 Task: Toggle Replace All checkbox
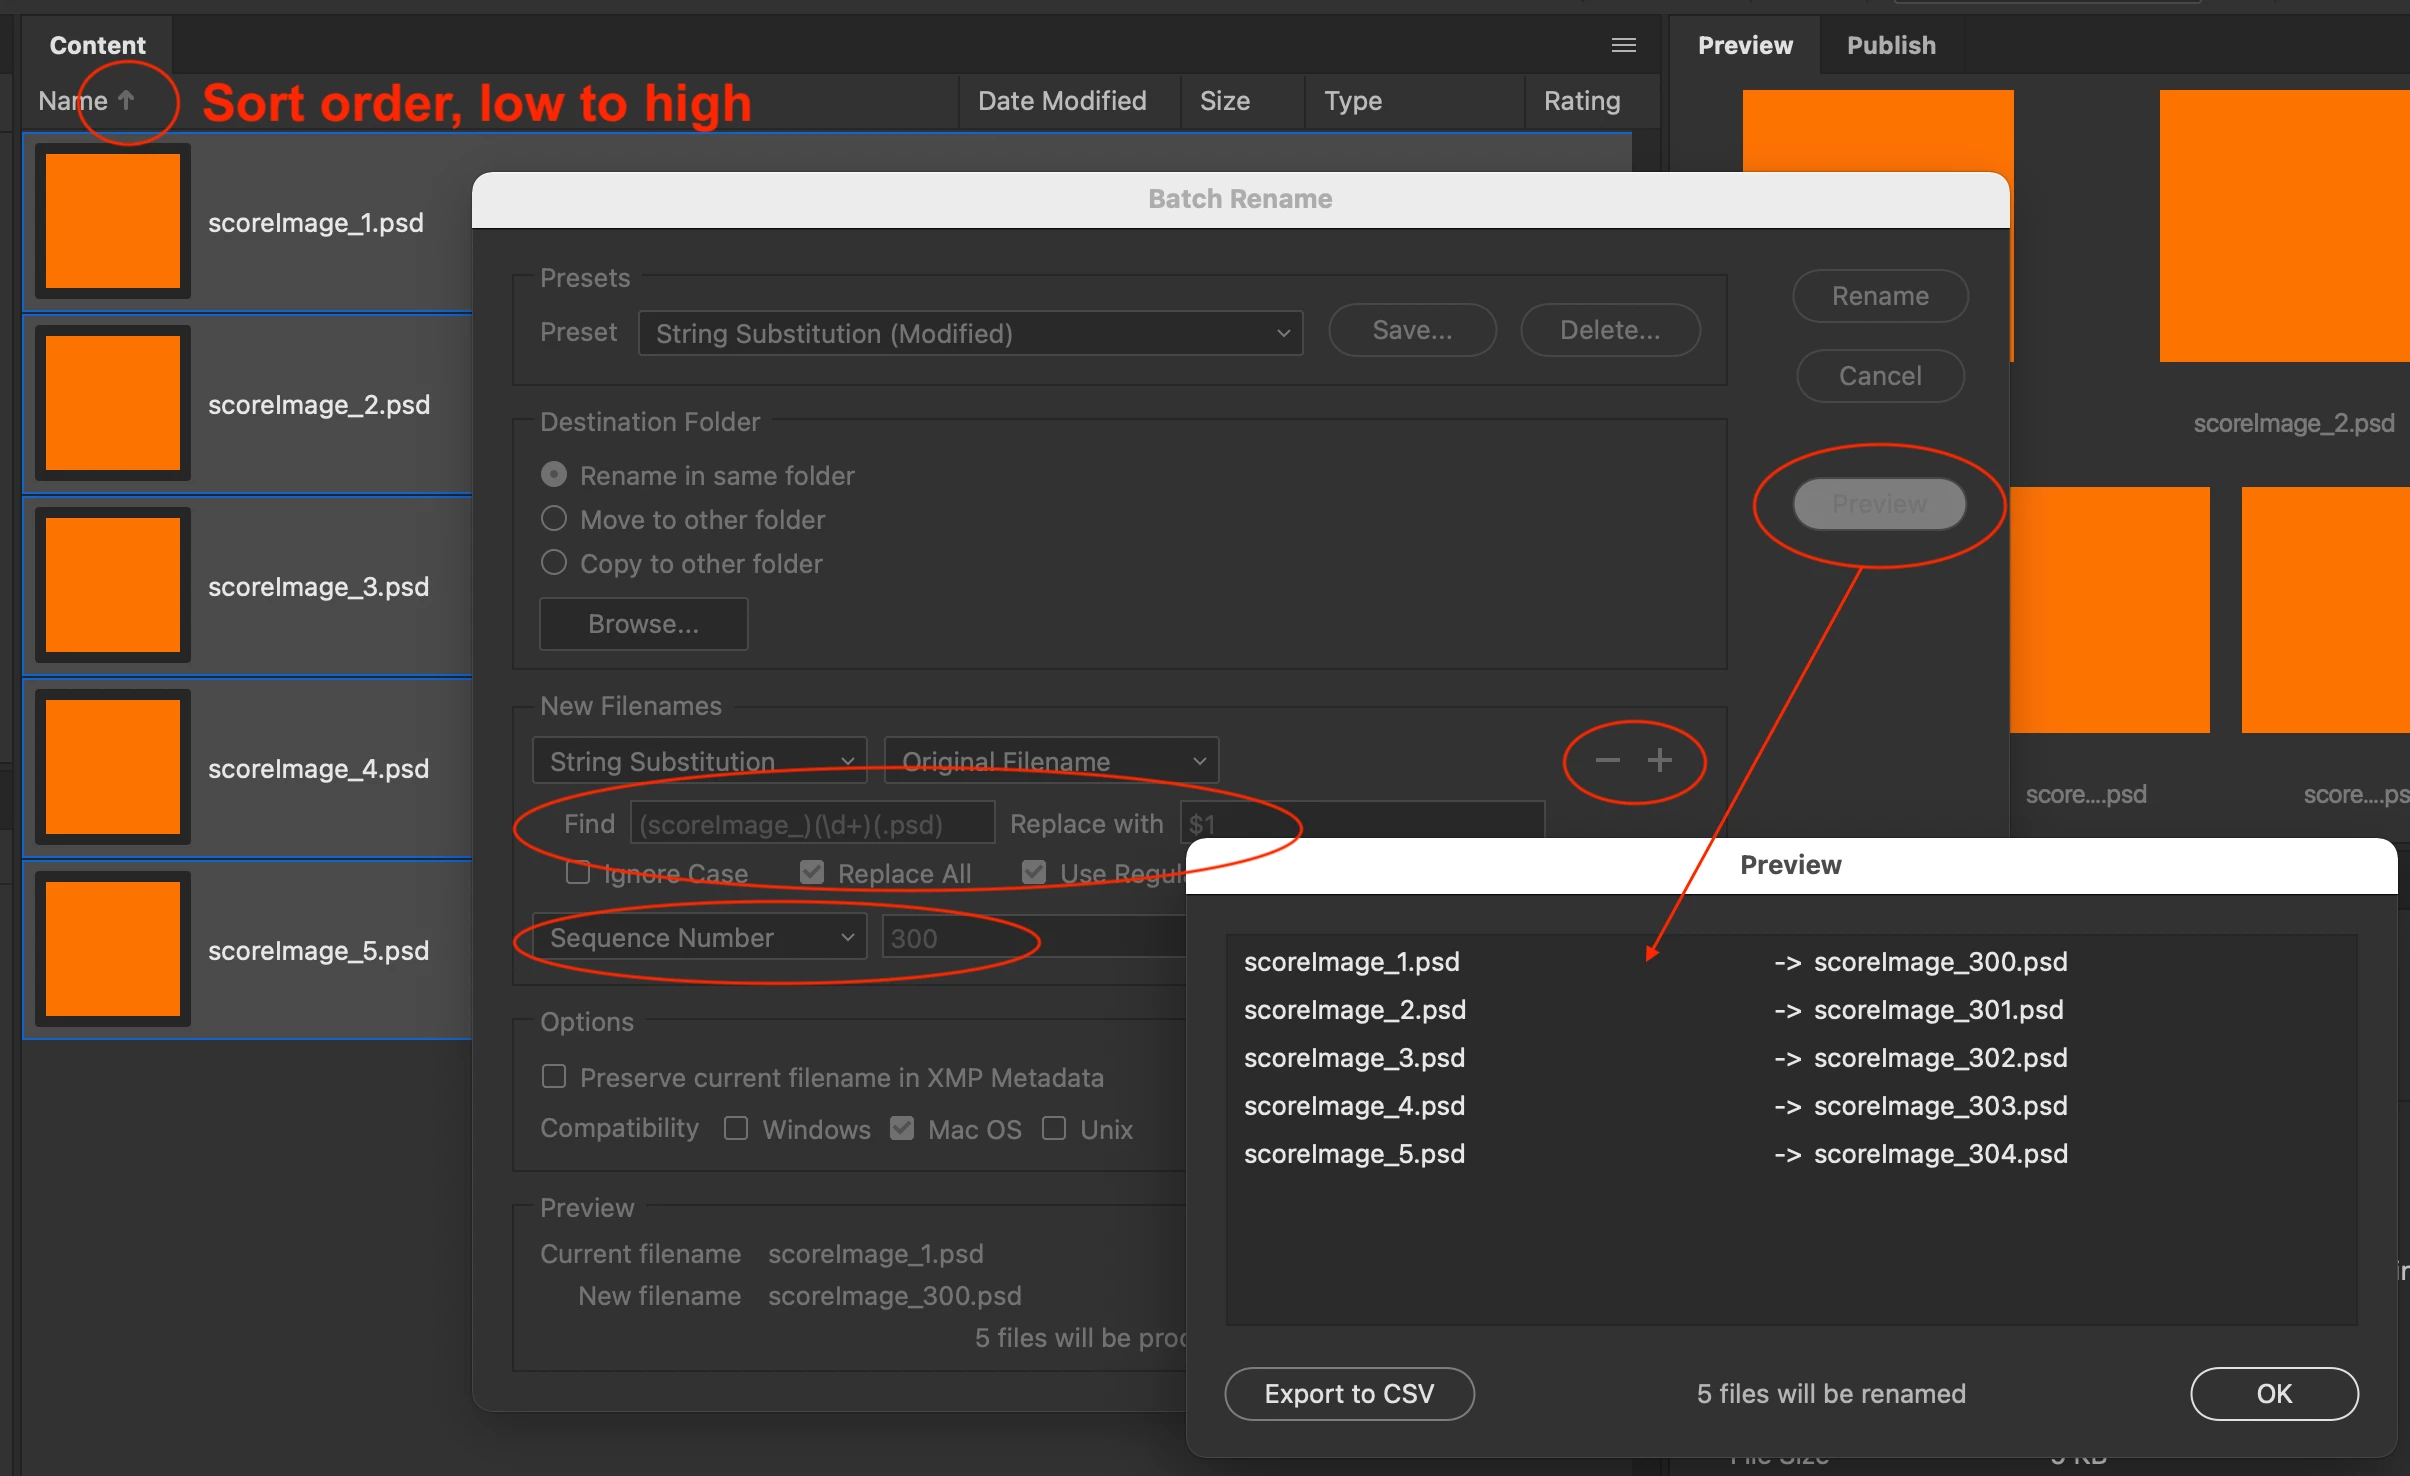pos(812,873)
